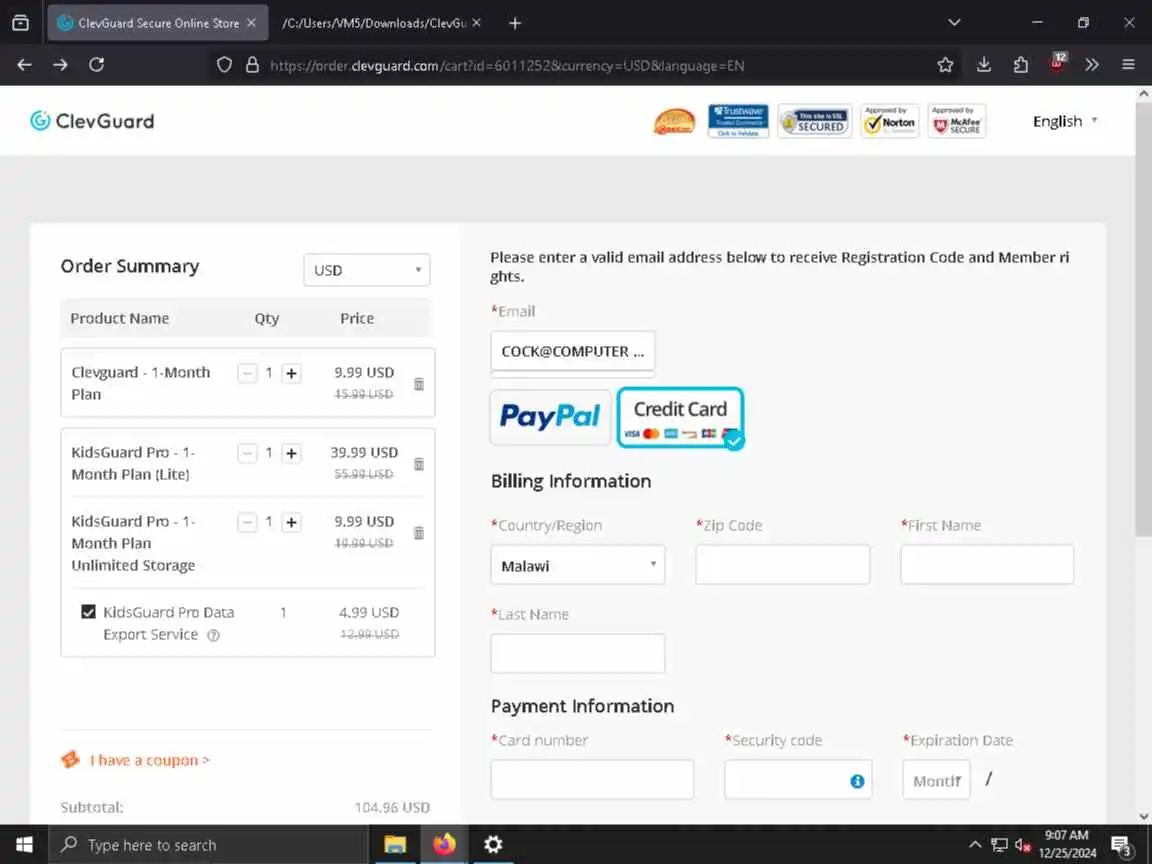This screenshot has width=1152, height=864.
Task: Open the extensions puzzle icon
Action: 1020,65
